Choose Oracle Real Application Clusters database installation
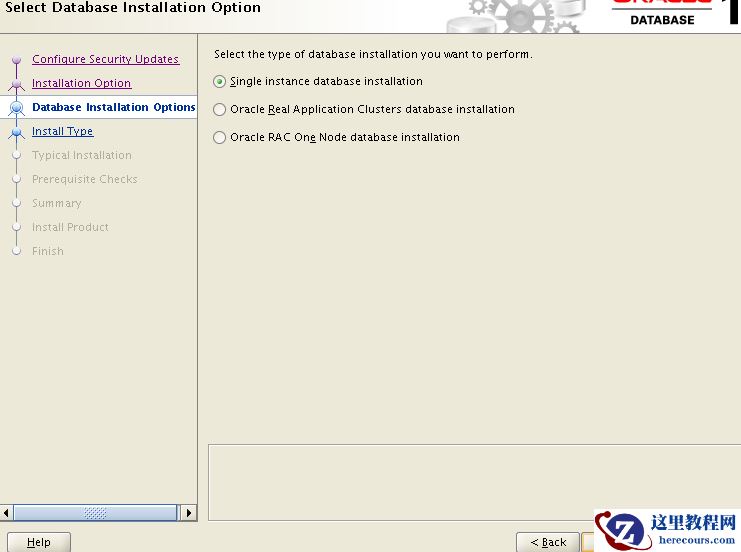741x552 pixels. (219, 110)
